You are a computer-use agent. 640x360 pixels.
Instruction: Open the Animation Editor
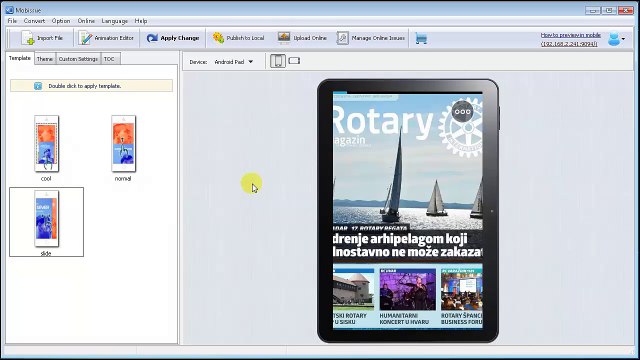coord(106,38)
